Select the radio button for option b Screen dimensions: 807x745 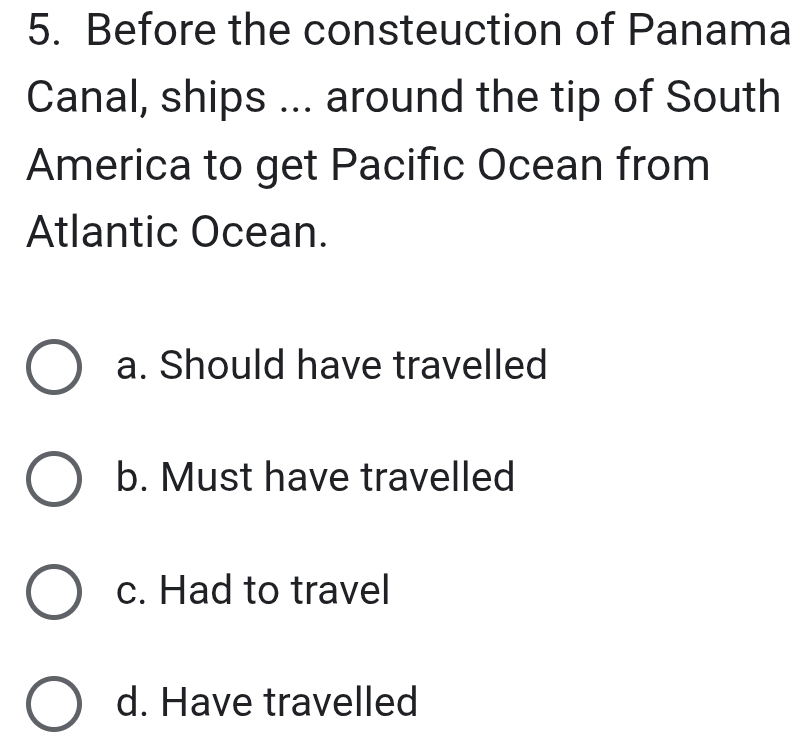click(53, 481)
